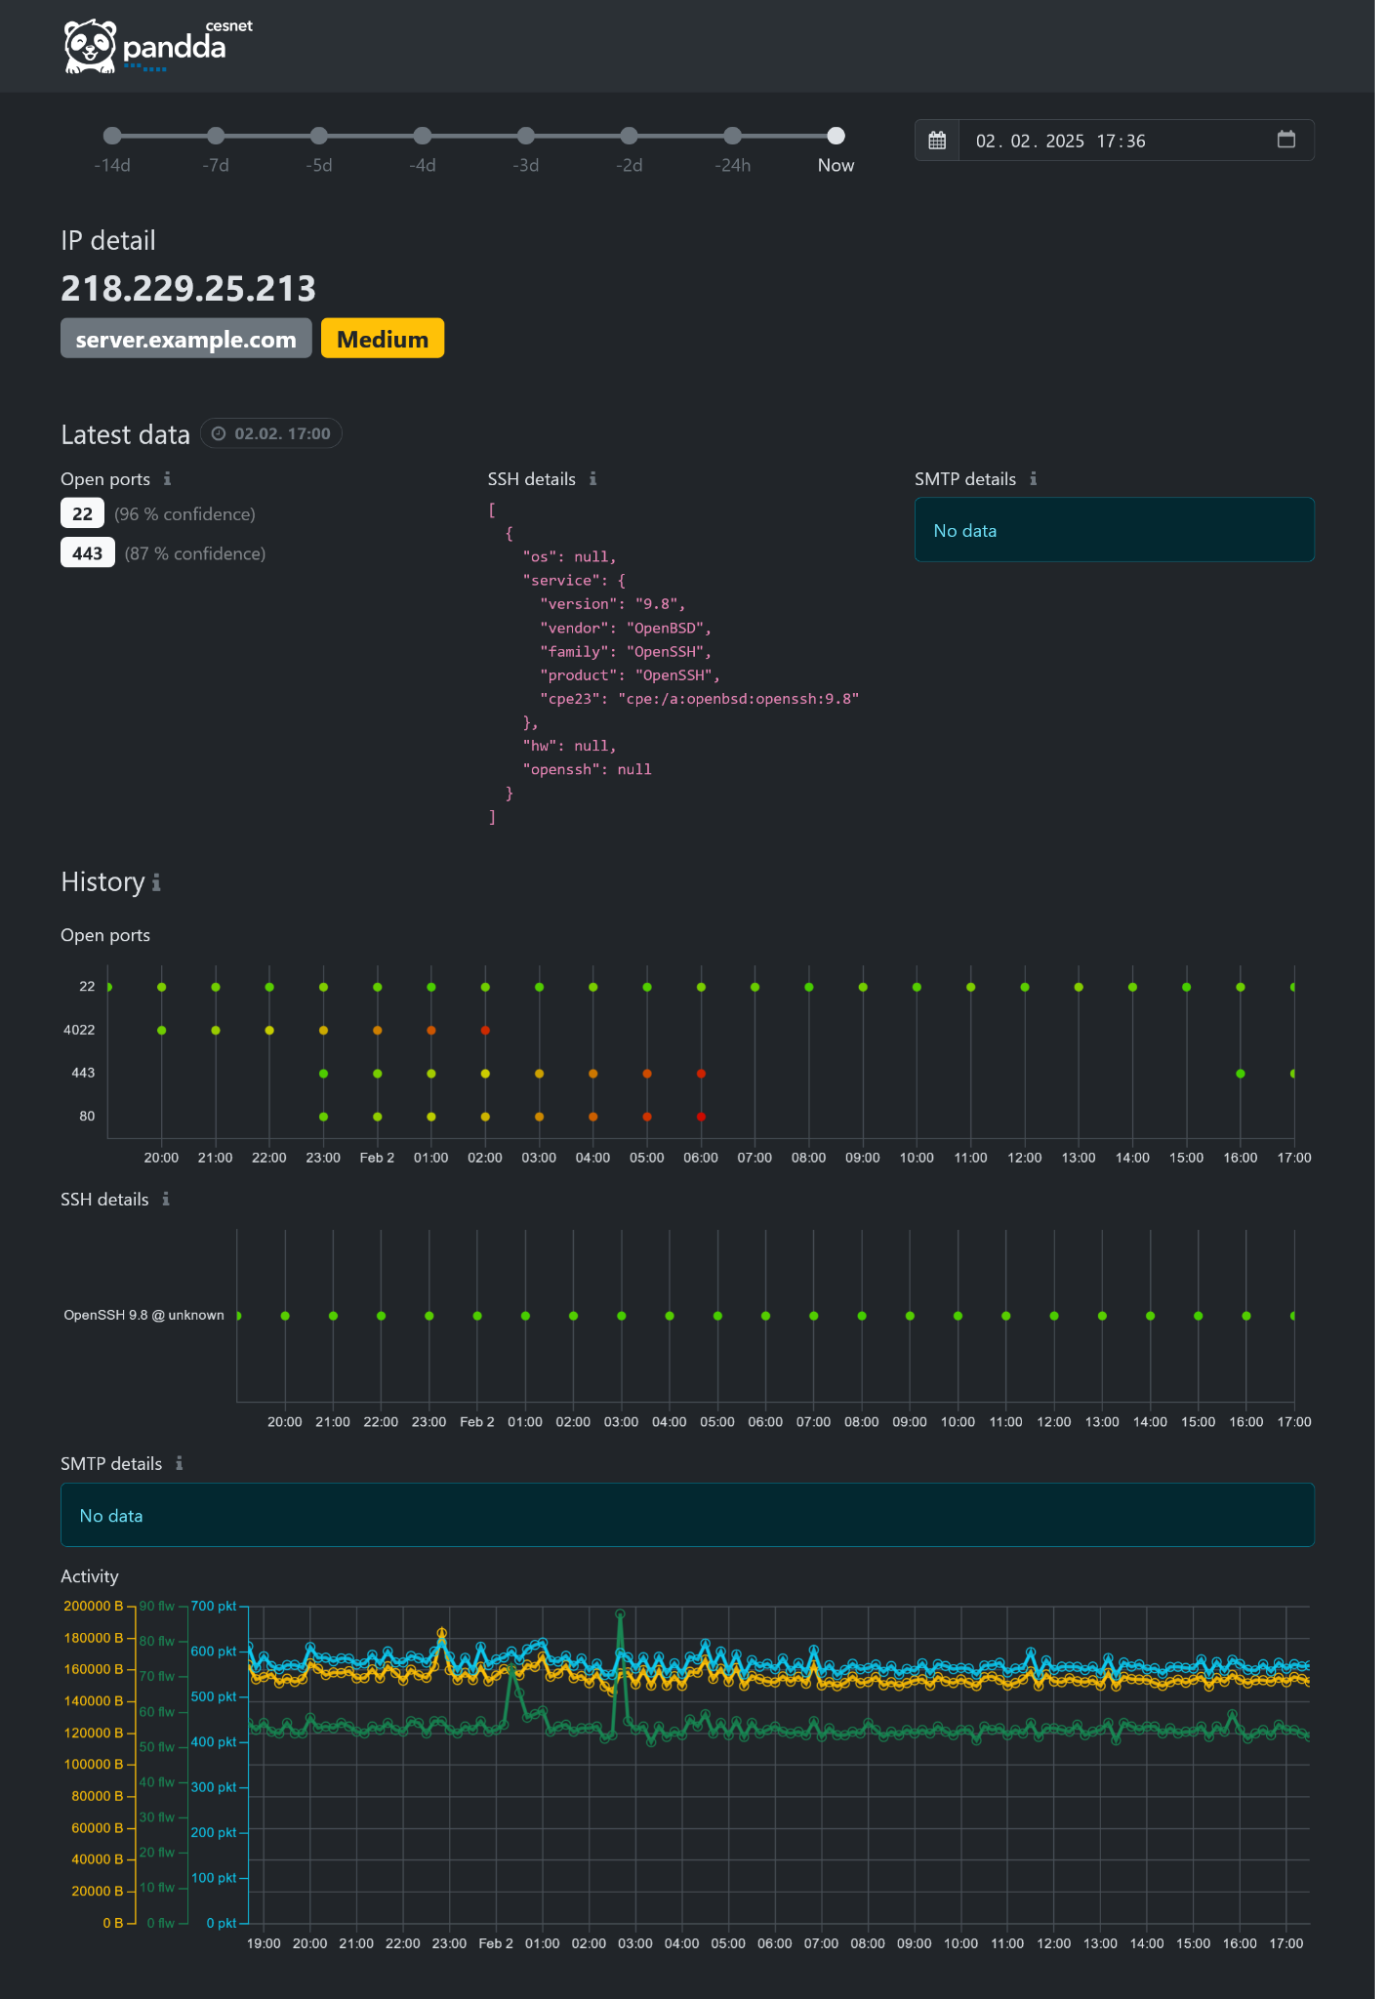The image size is (1376, 1999).
Task: Select the -7d point on timeline
Action: [216, 136]
